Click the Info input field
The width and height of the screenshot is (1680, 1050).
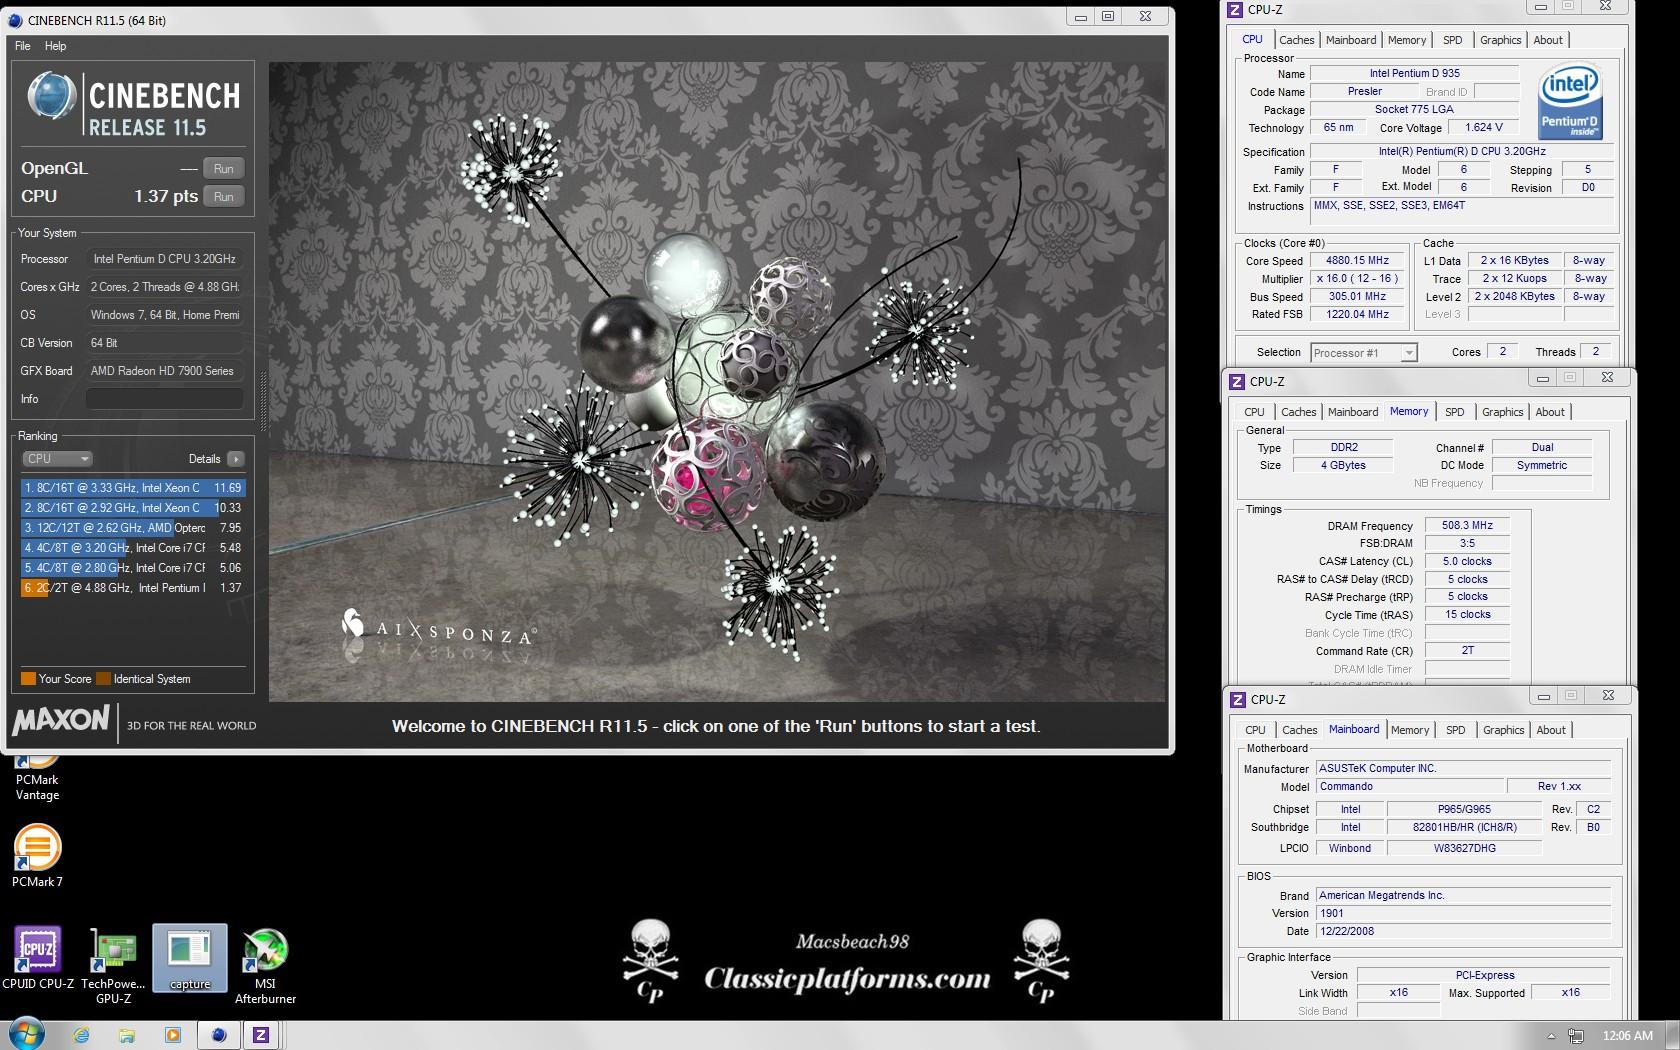[165, 399]
